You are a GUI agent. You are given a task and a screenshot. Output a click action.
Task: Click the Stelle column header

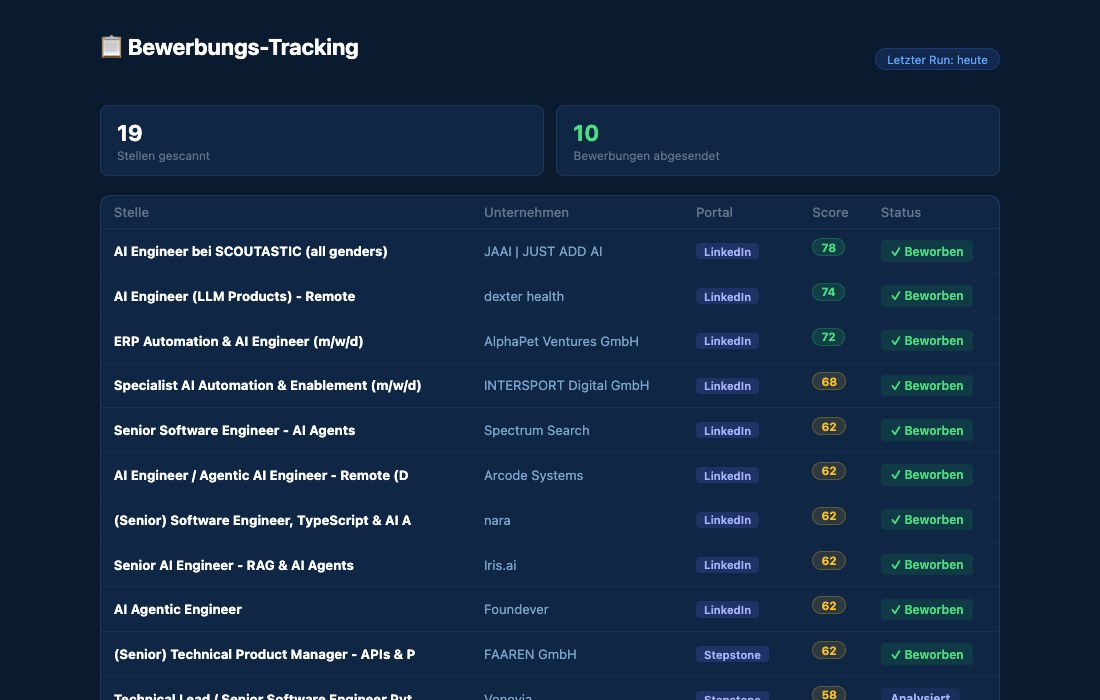pyautogui.click(x=131, y=213)
